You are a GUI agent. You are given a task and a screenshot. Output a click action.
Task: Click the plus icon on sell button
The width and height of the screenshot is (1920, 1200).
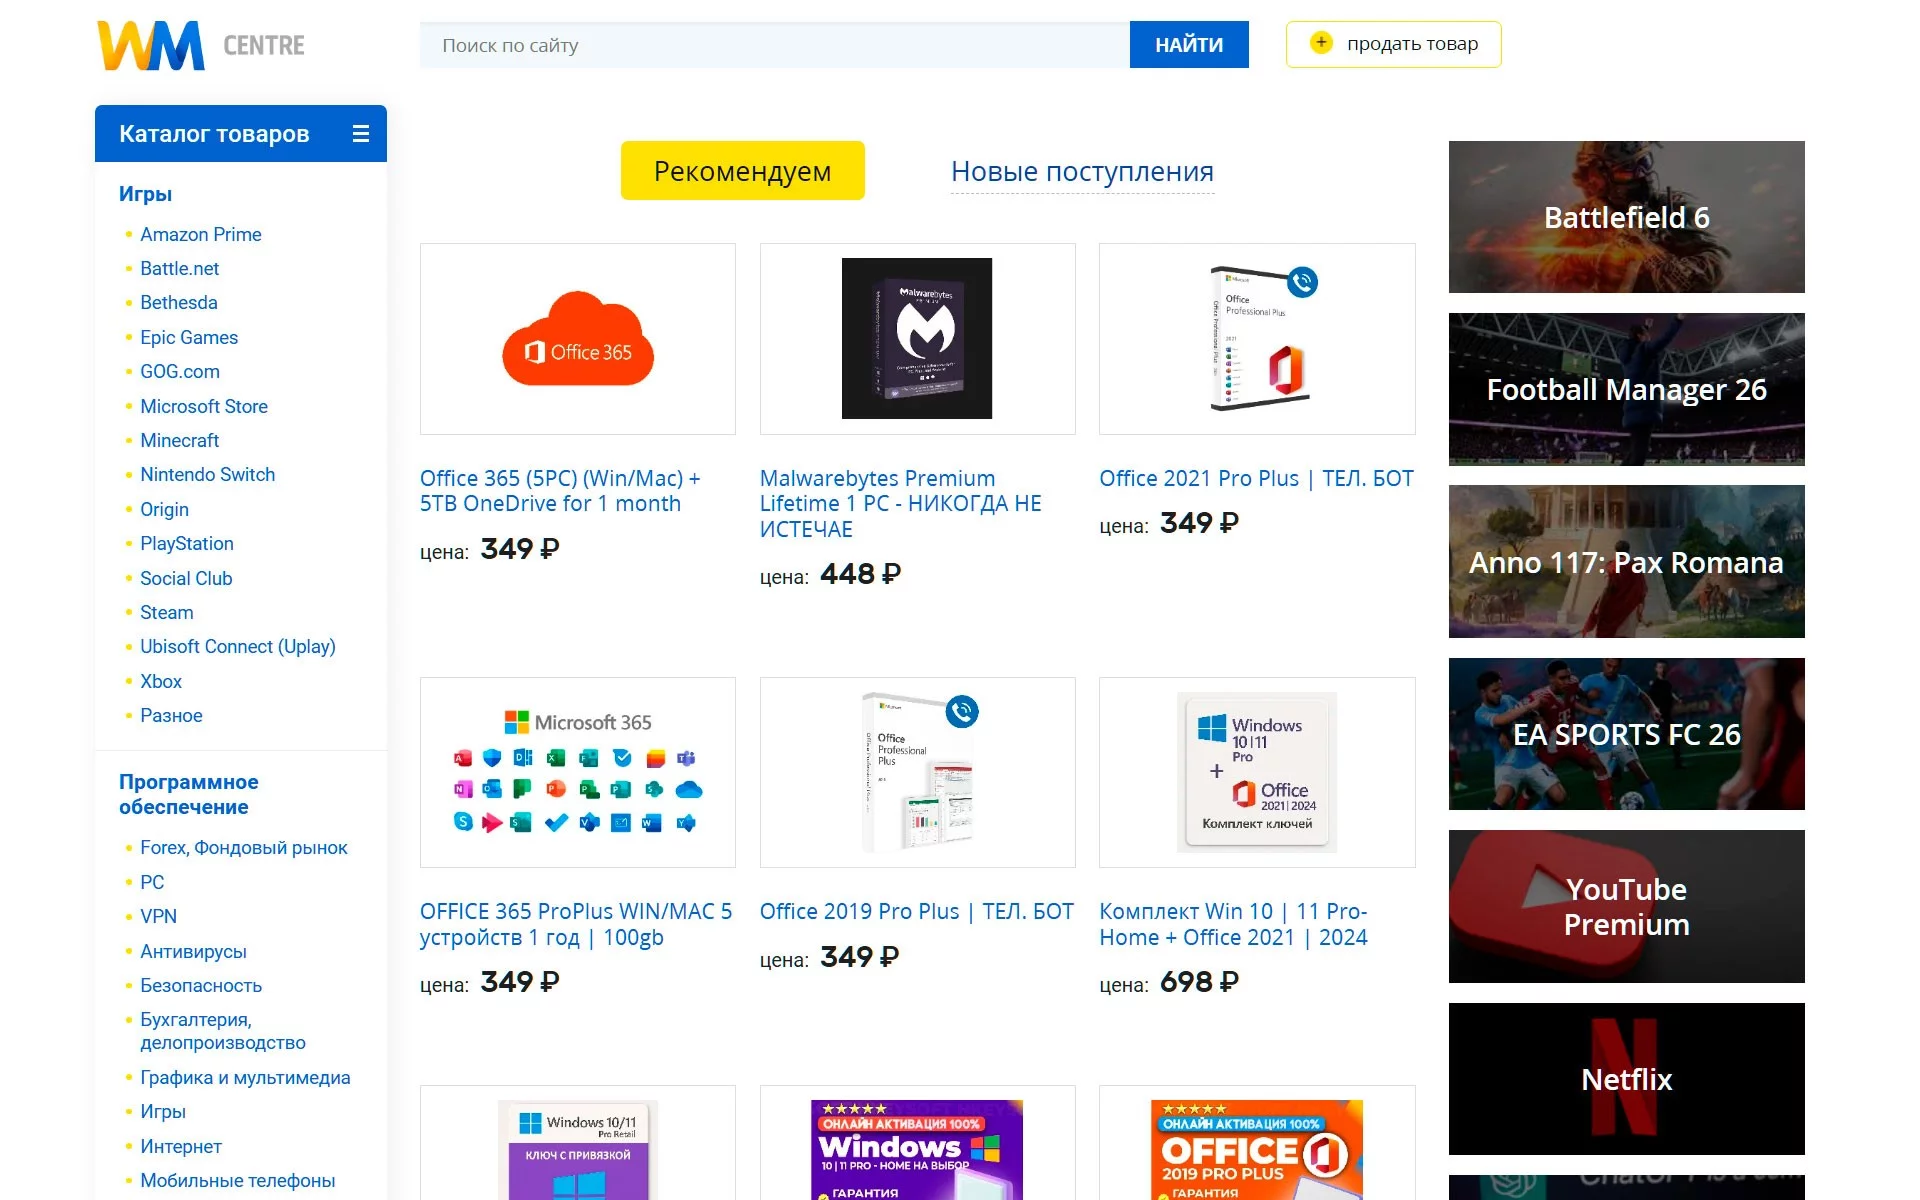(x=1321, y=43)
